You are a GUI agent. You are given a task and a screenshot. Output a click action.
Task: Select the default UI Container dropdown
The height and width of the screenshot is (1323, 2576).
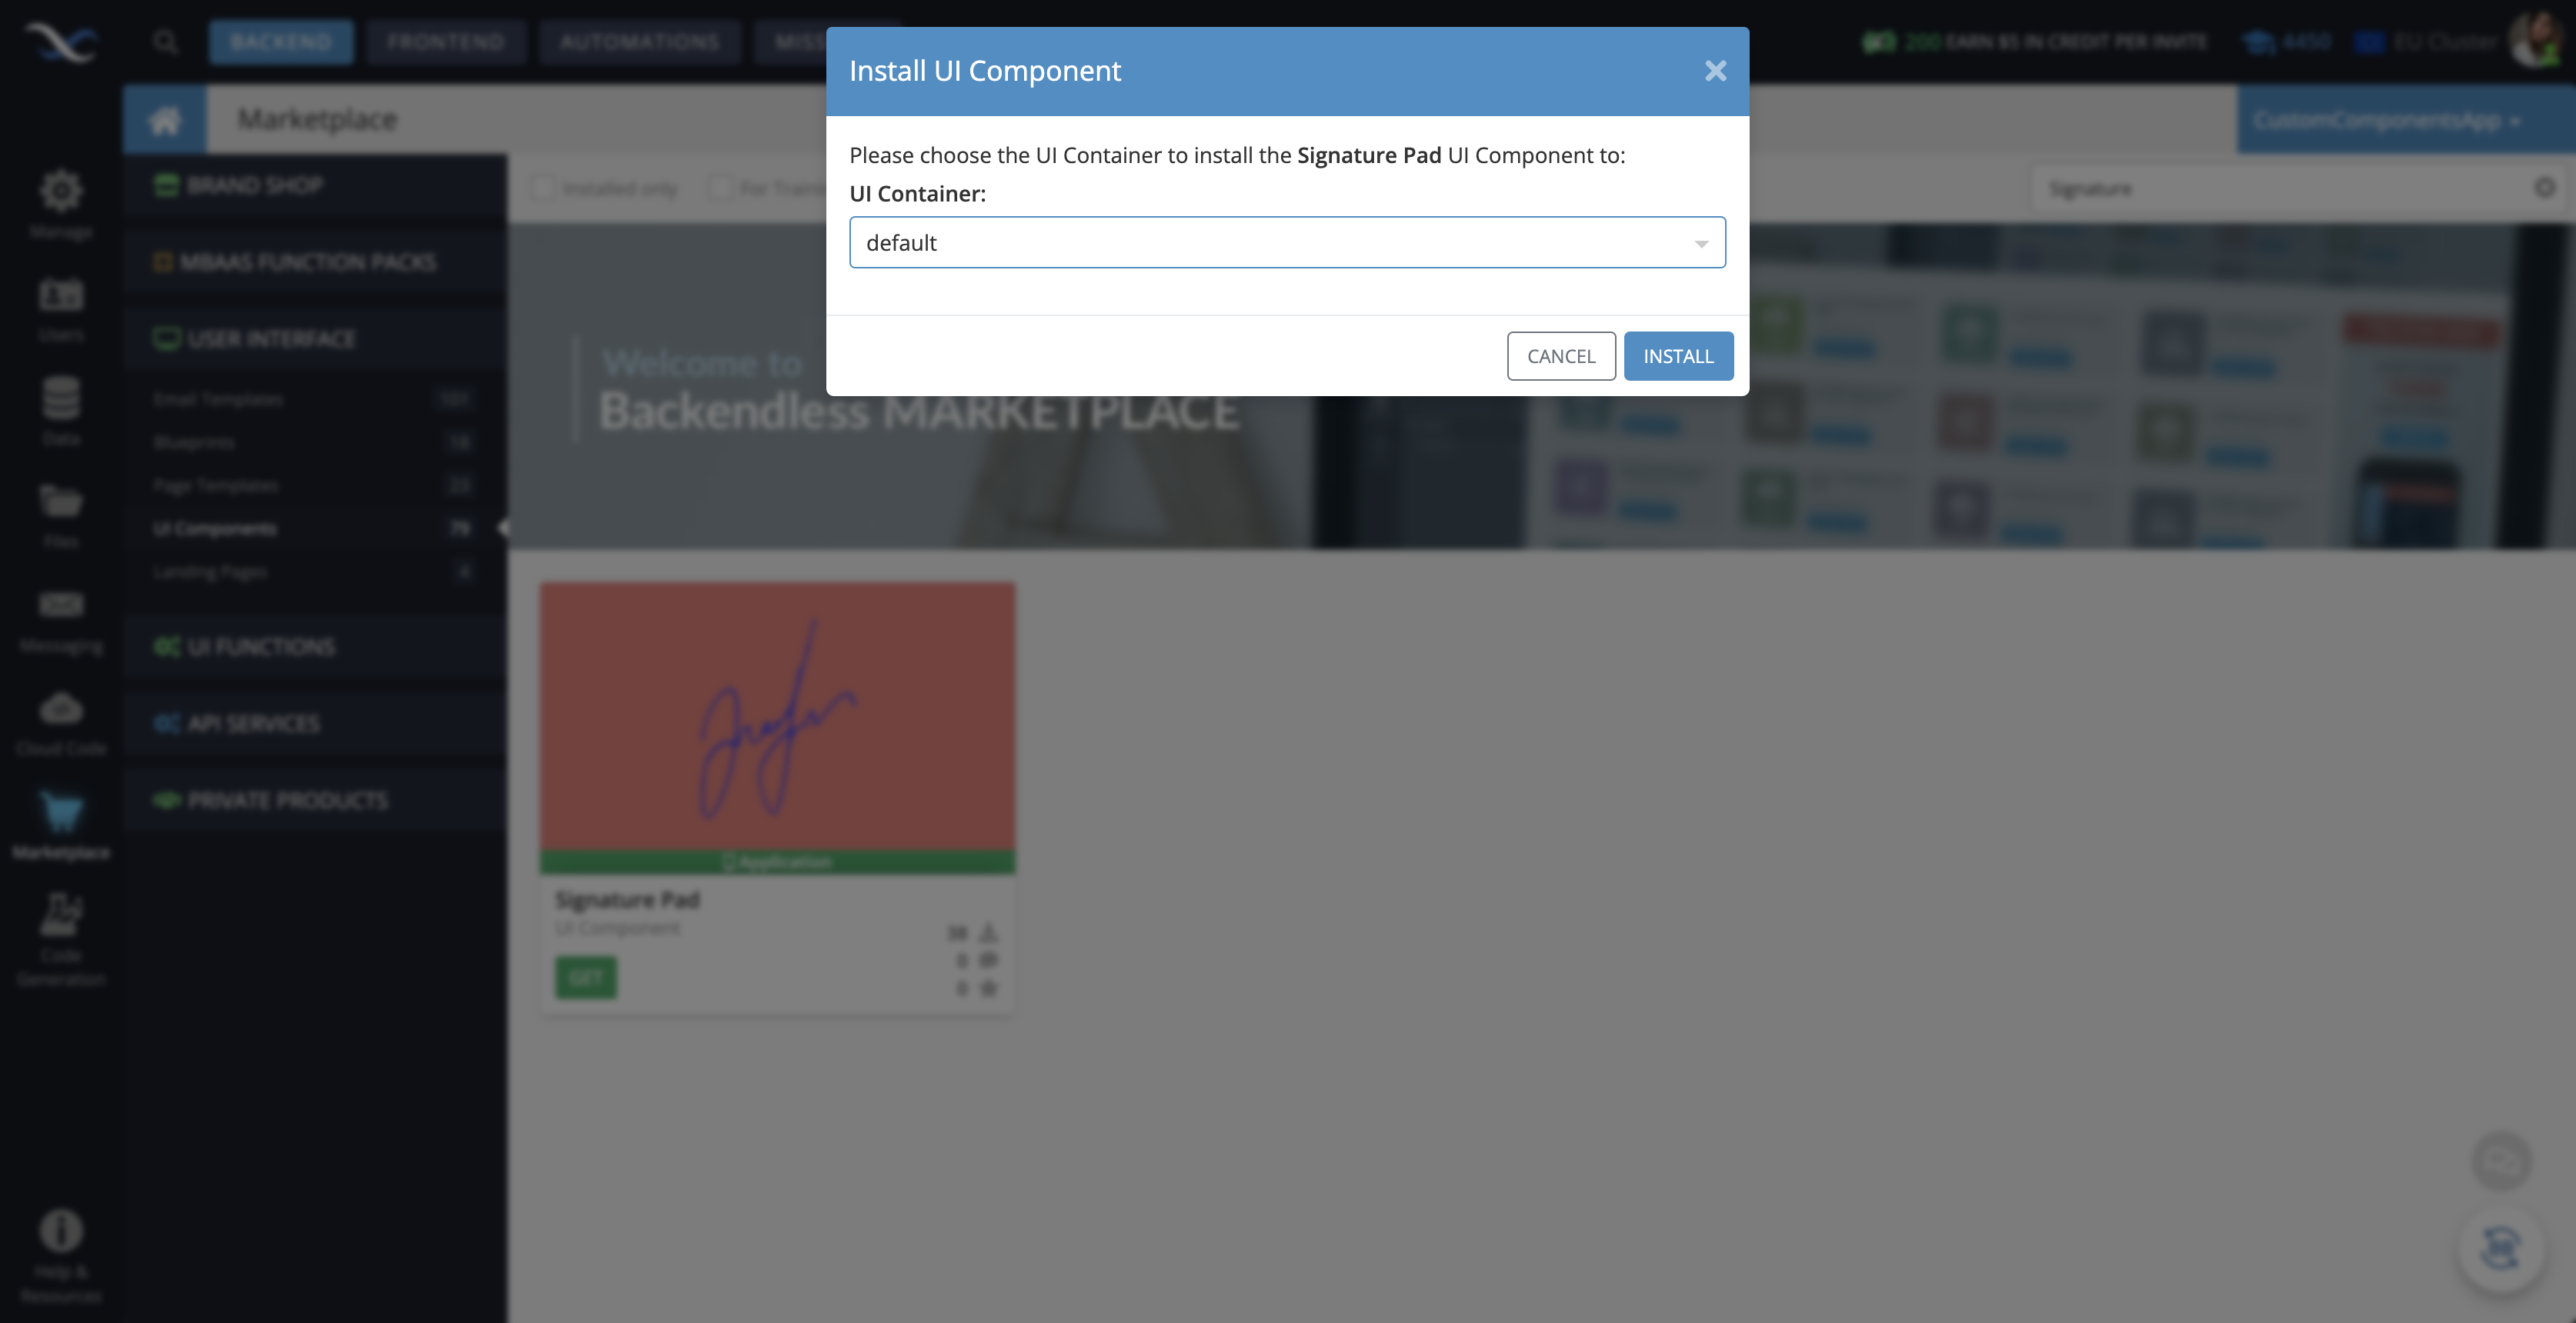coord(1287,242)
